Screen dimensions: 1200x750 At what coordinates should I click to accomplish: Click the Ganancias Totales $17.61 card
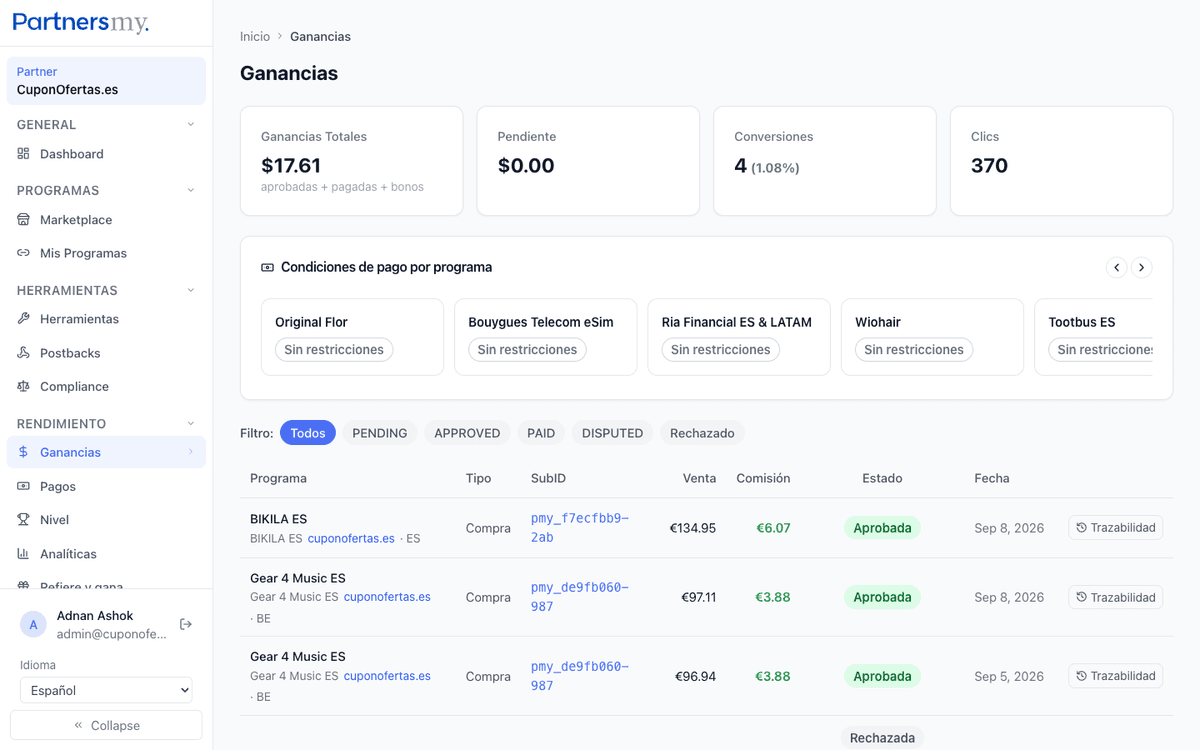pos(352,161)
